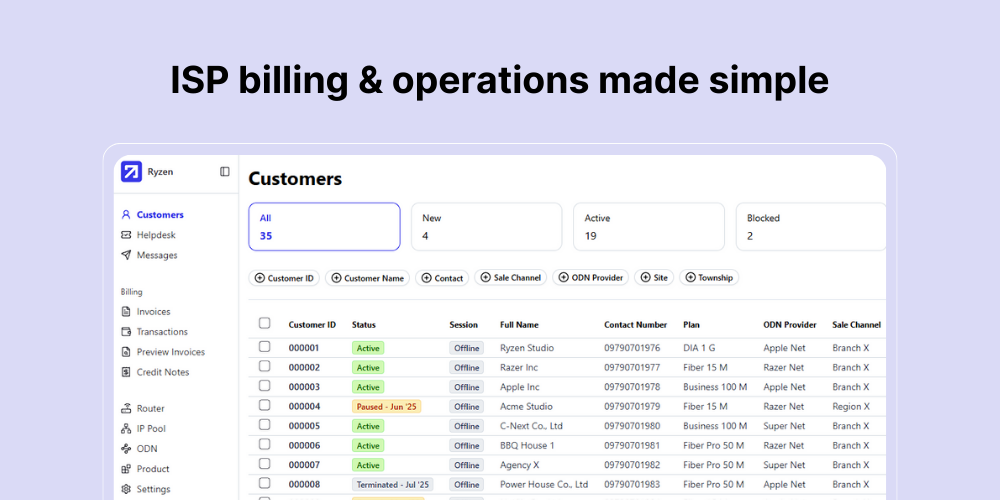Viewport: 1000px width, 500px height.
Task: Check the box for customer 000001
Action: [265, 347]
